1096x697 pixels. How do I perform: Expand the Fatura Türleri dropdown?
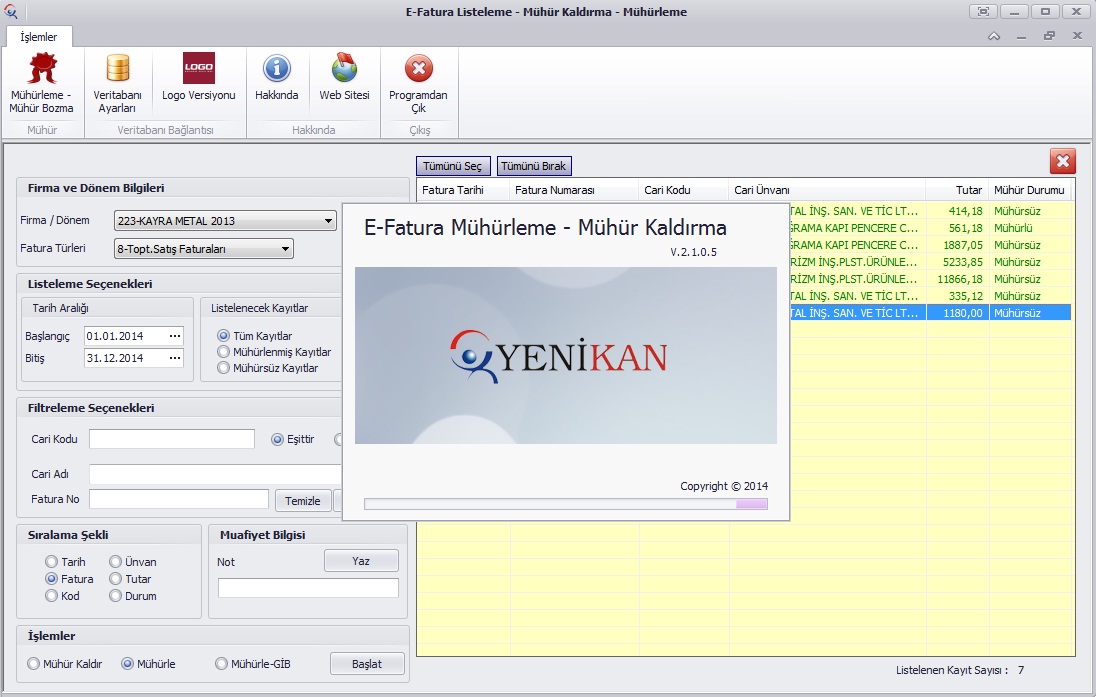[x=285, y=249]
